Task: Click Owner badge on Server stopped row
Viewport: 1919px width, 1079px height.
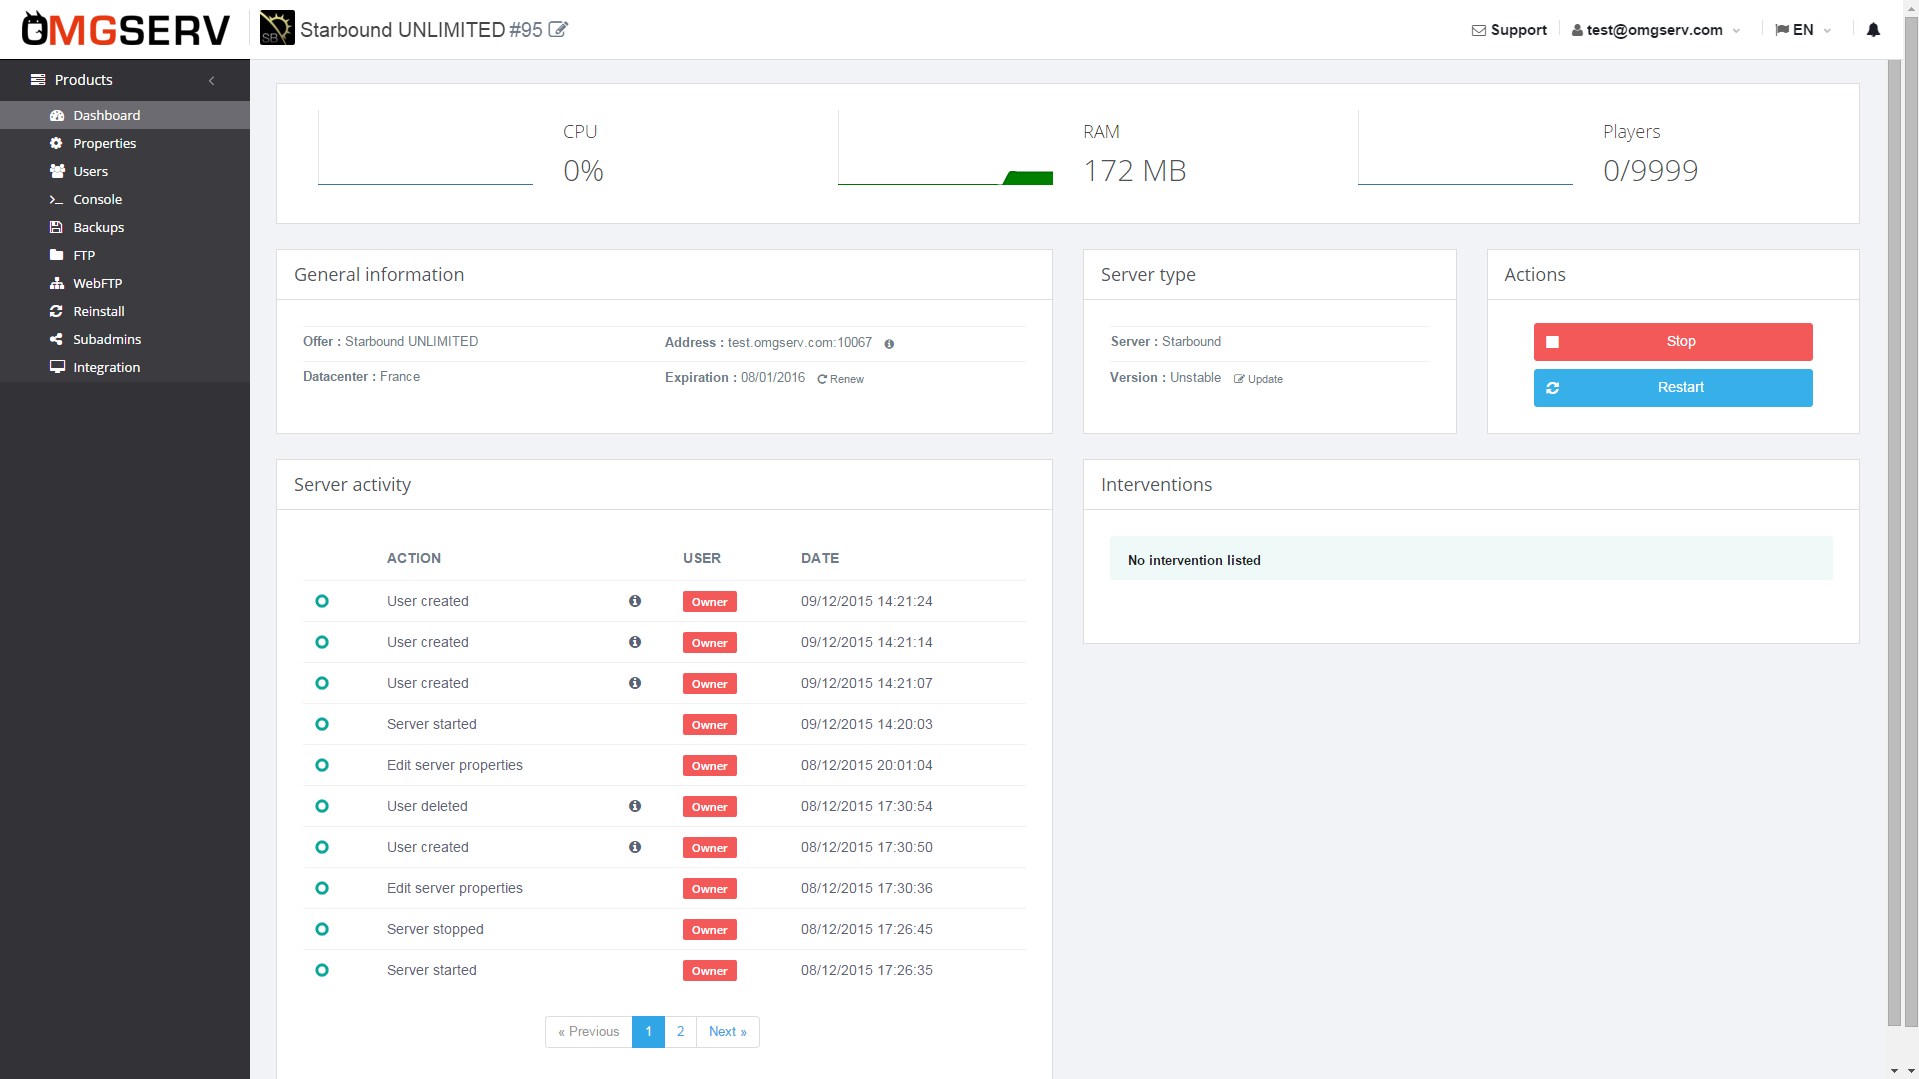Action: (x=710, y=930)
